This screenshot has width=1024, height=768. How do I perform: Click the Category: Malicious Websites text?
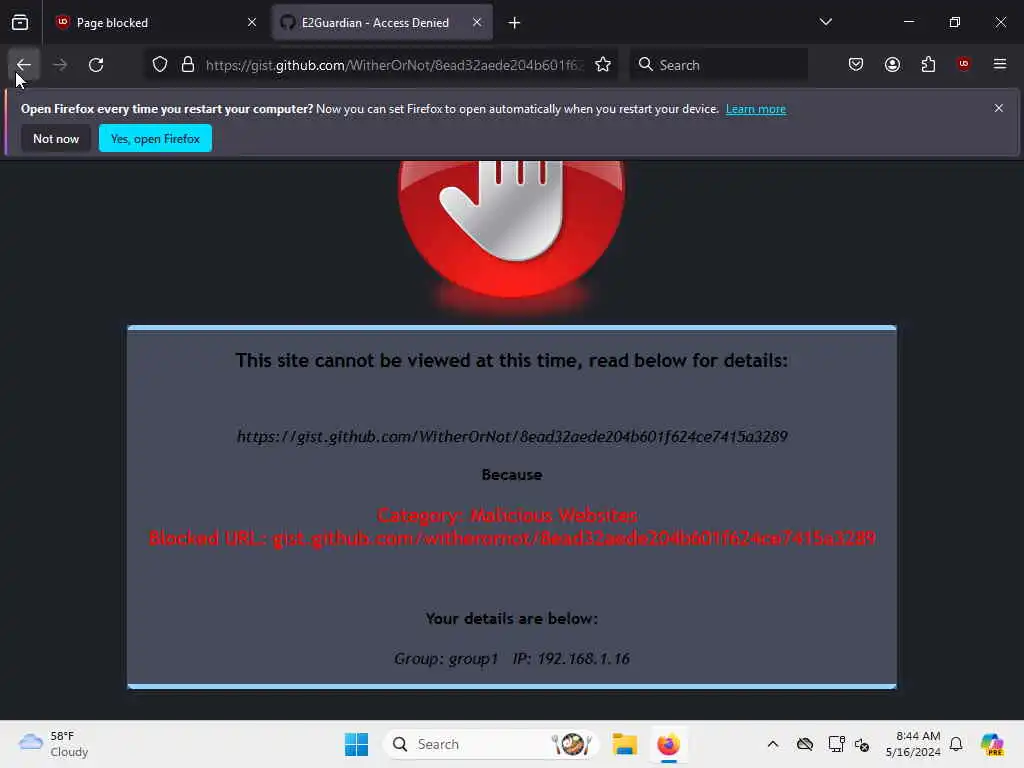point(508,515)
